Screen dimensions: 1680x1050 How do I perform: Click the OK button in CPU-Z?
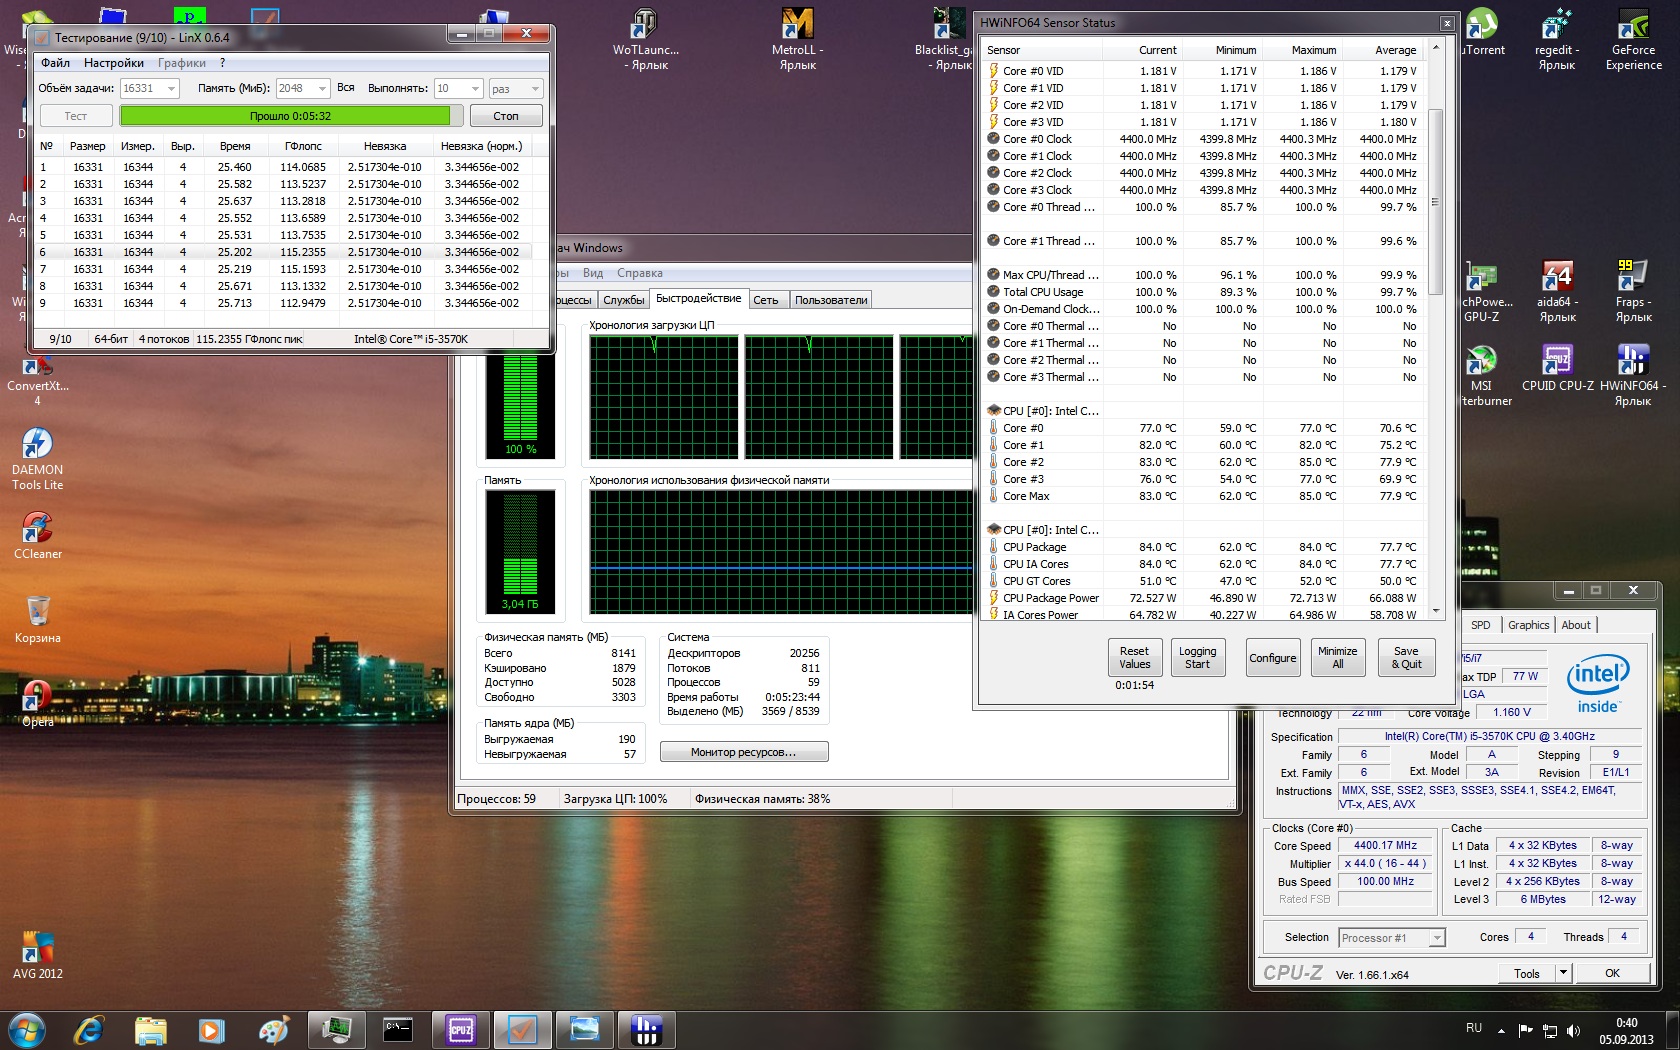[1612, 973]
